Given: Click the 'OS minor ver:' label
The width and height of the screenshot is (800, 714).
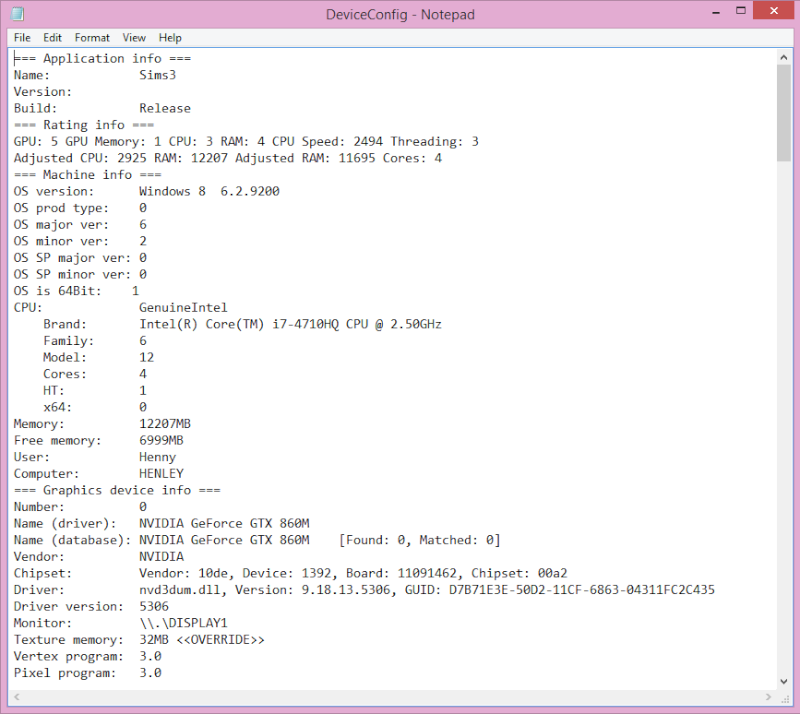Looking at the screenshot, I should [x=61, y=241].
